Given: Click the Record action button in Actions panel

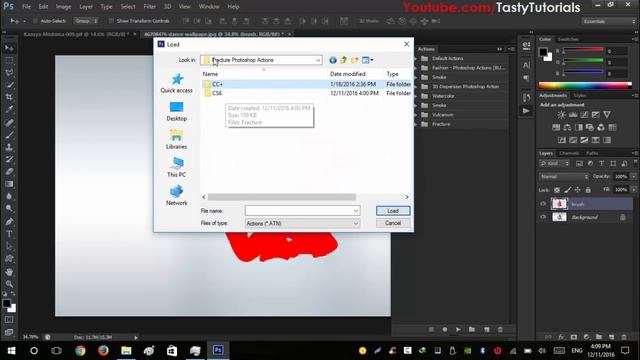Looking at the screenshot, I should pyautogui.click(x=444, y=329).
